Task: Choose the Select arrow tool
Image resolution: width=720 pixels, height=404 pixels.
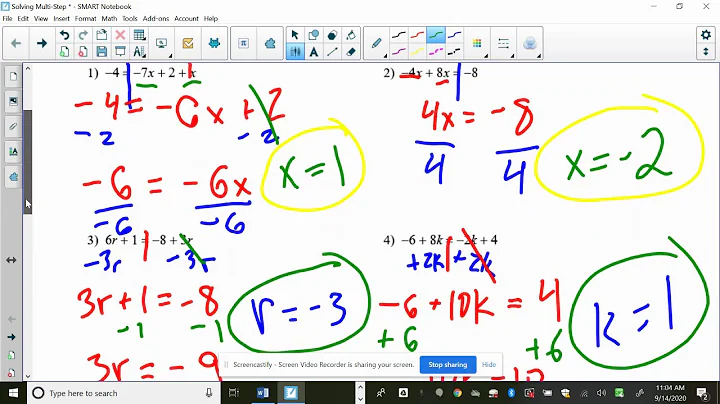Action: 295,35
